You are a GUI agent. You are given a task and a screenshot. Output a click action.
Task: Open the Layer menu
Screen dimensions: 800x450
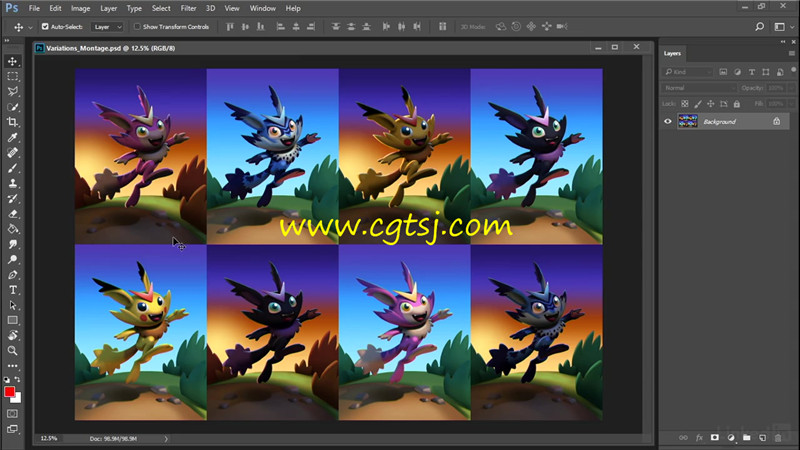[x=108, y=8]
